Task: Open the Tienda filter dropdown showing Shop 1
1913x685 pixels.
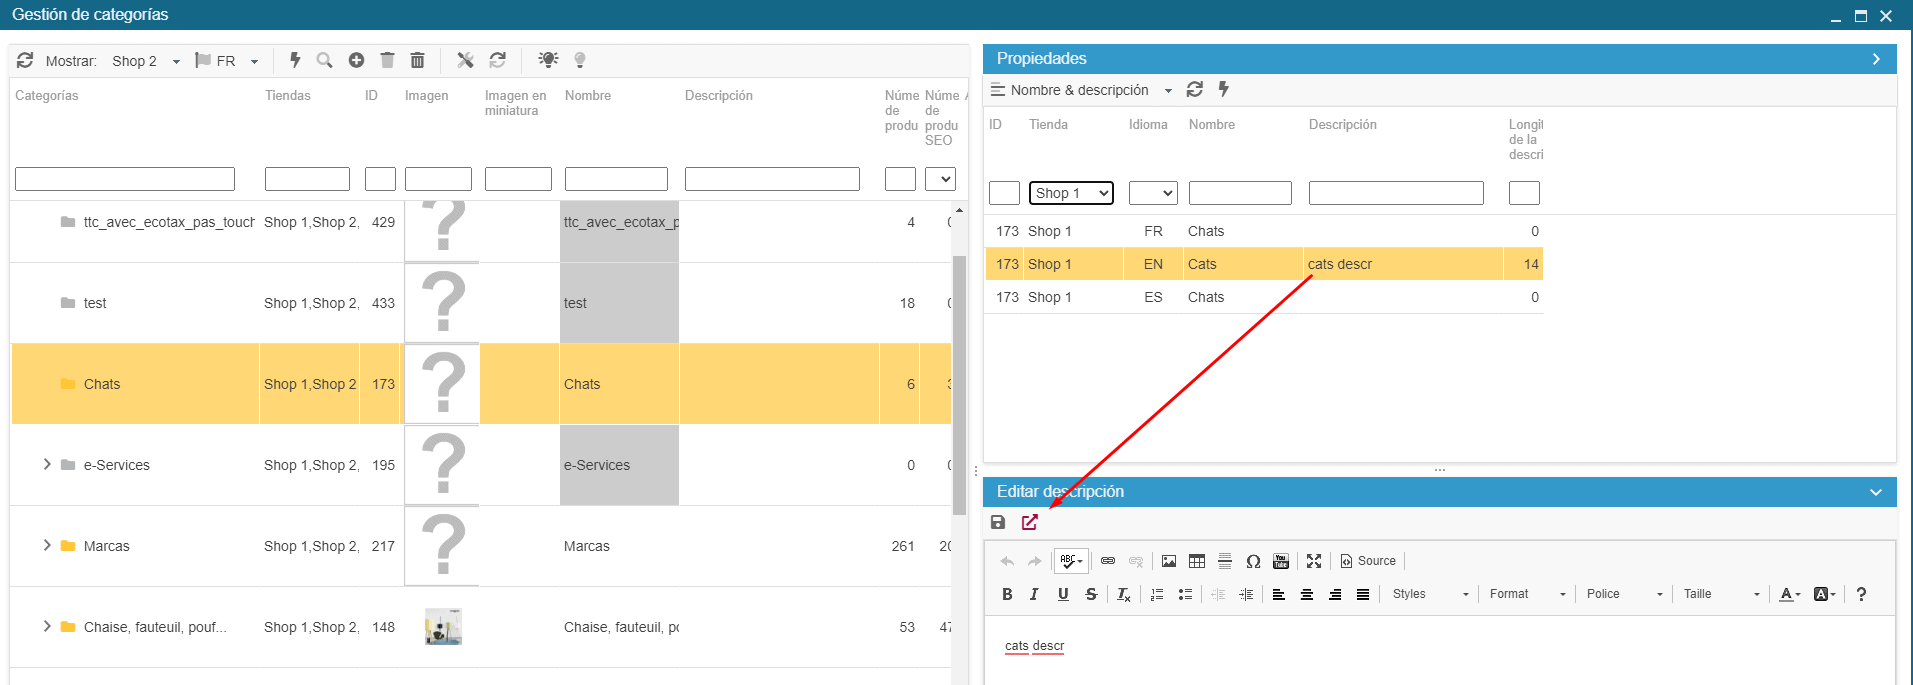Action: (1071, 193)
